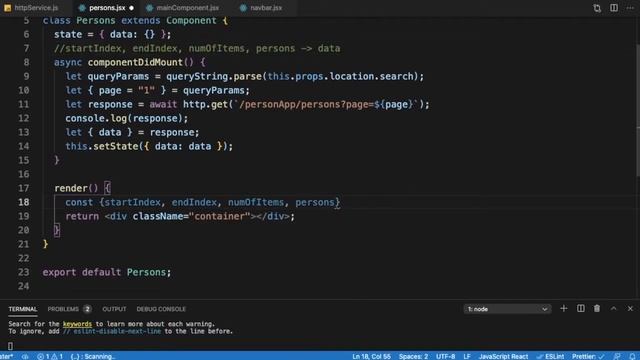
Task: Select the persons.jsx editor tab
Action: (x=107, y=8)
